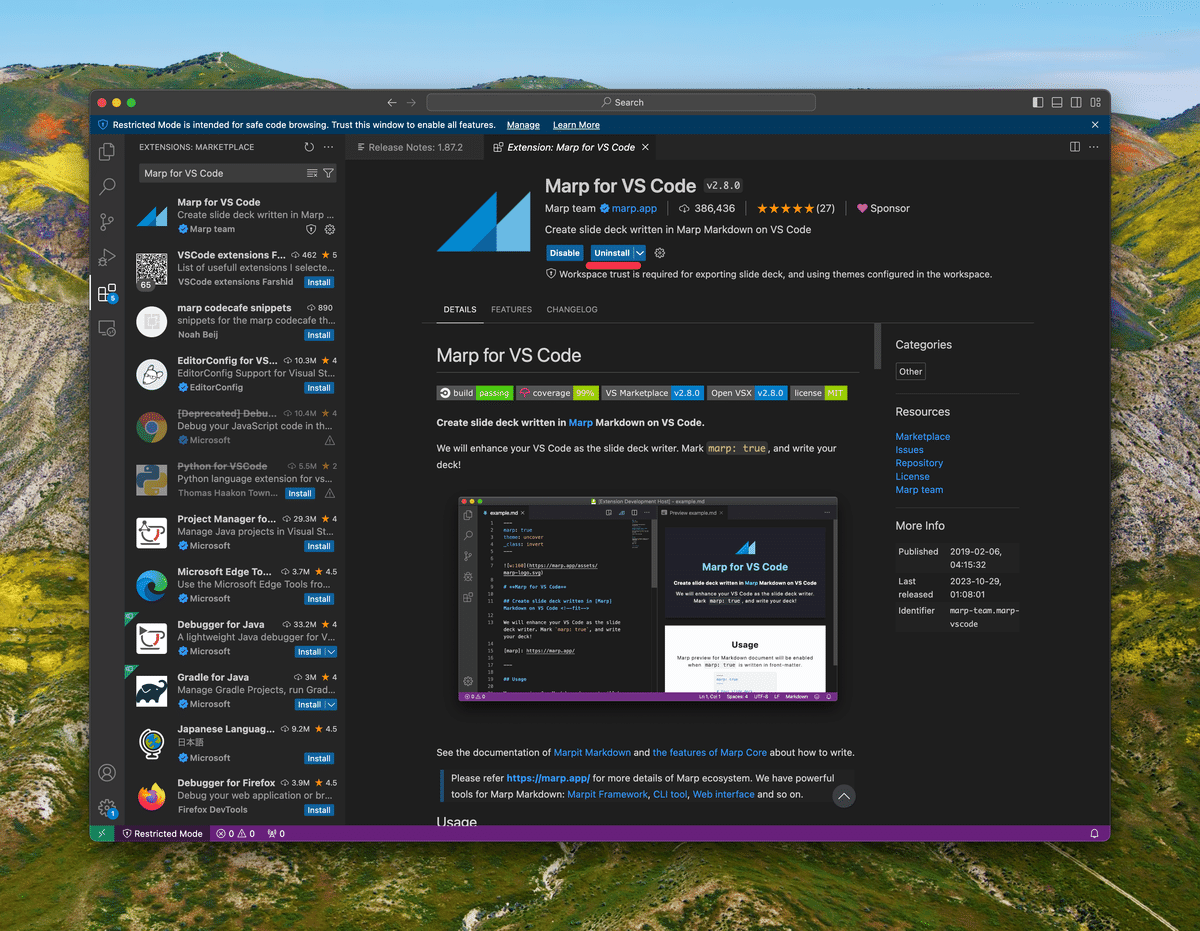Open Install dropdown for Gradle for Java
Viewport: 1200px width, 931px height.
click(x=331, y=705)
